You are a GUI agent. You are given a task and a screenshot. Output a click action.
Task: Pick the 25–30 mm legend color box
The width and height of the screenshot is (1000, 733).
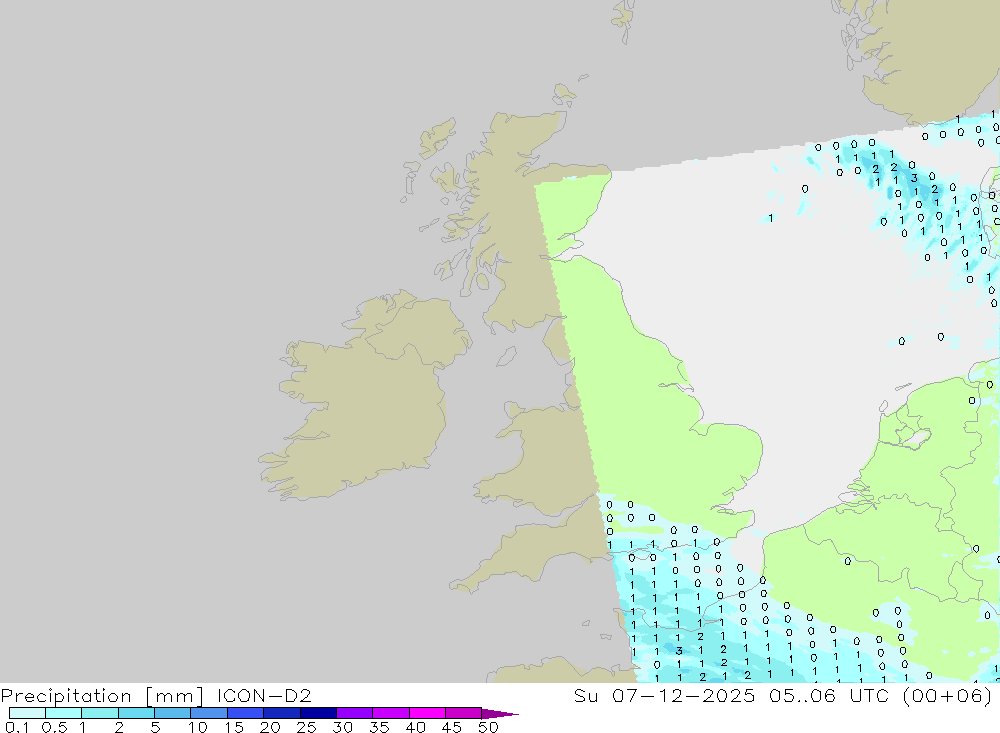(318, 713)
